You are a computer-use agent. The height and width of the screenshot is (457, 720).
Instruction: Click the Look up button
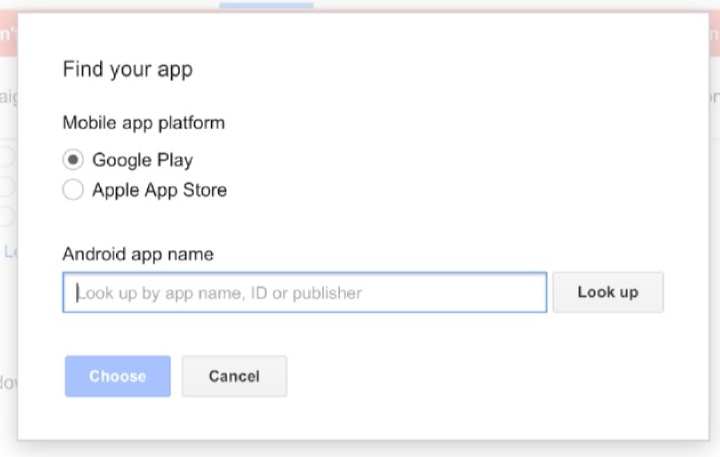click(608, 293)
